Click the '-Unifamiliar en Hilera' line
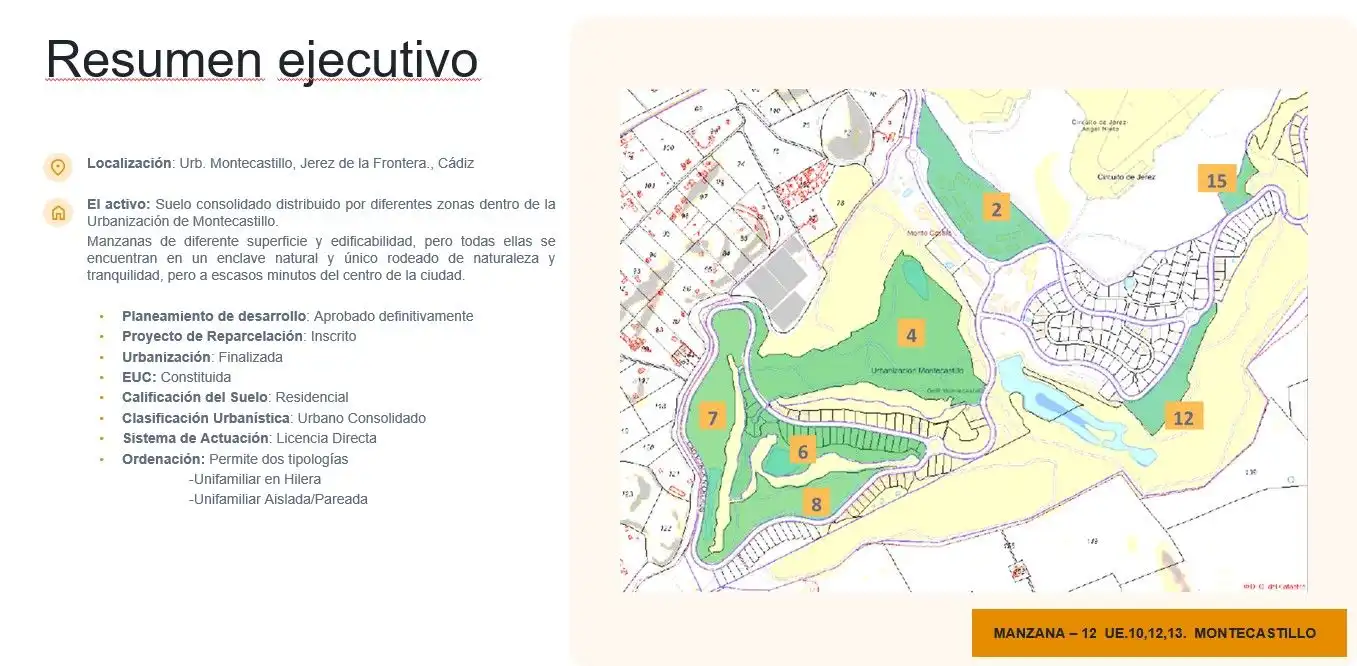This screenshot has height=666, width=1357. 255,479
